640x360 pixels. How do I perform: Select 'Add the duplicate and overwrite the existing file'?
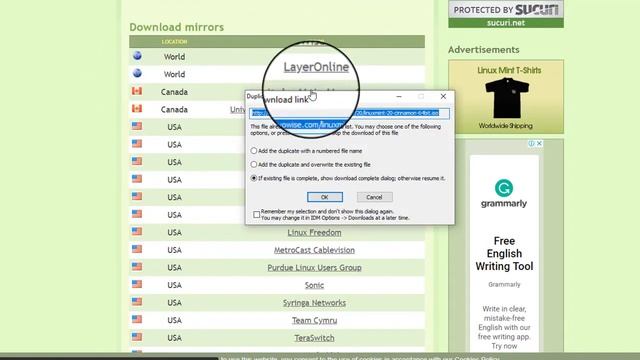[254, 164]
